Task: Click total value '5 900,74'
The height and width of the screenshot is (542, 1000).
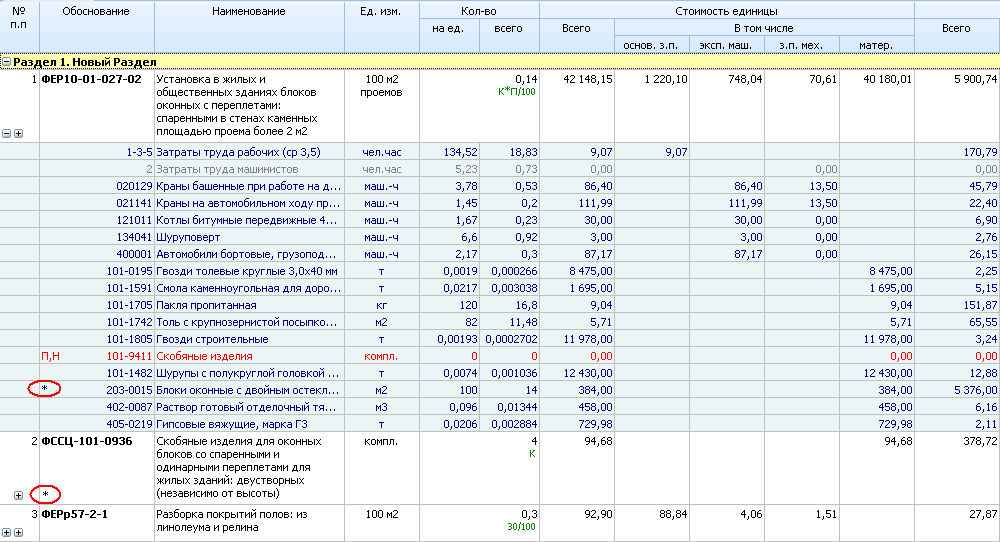Action: pos(976,80)
